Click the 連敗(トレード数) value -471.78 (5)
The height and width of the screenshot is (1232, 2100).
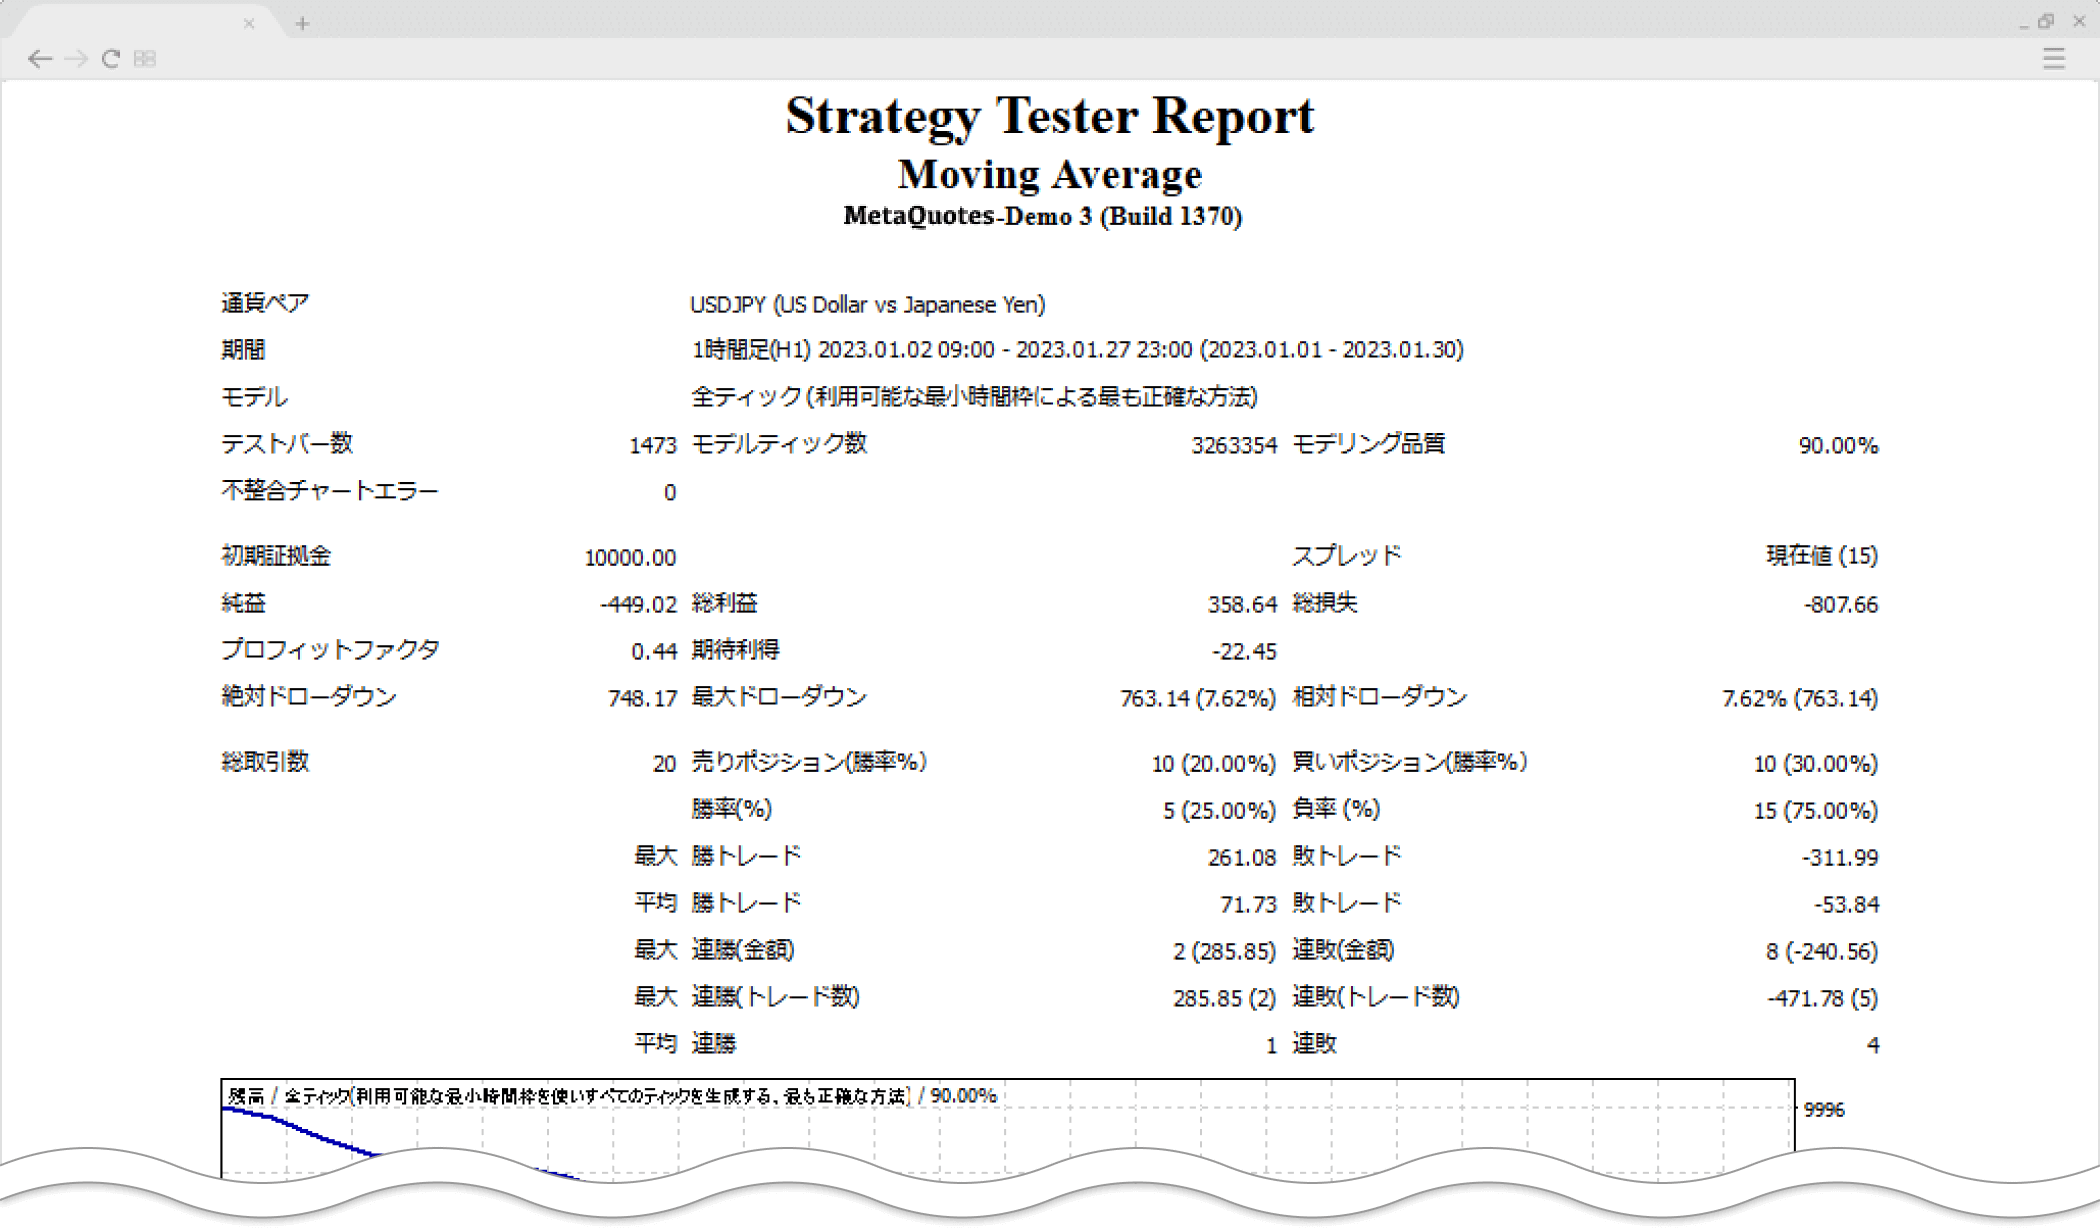(x=1823, y=998)
